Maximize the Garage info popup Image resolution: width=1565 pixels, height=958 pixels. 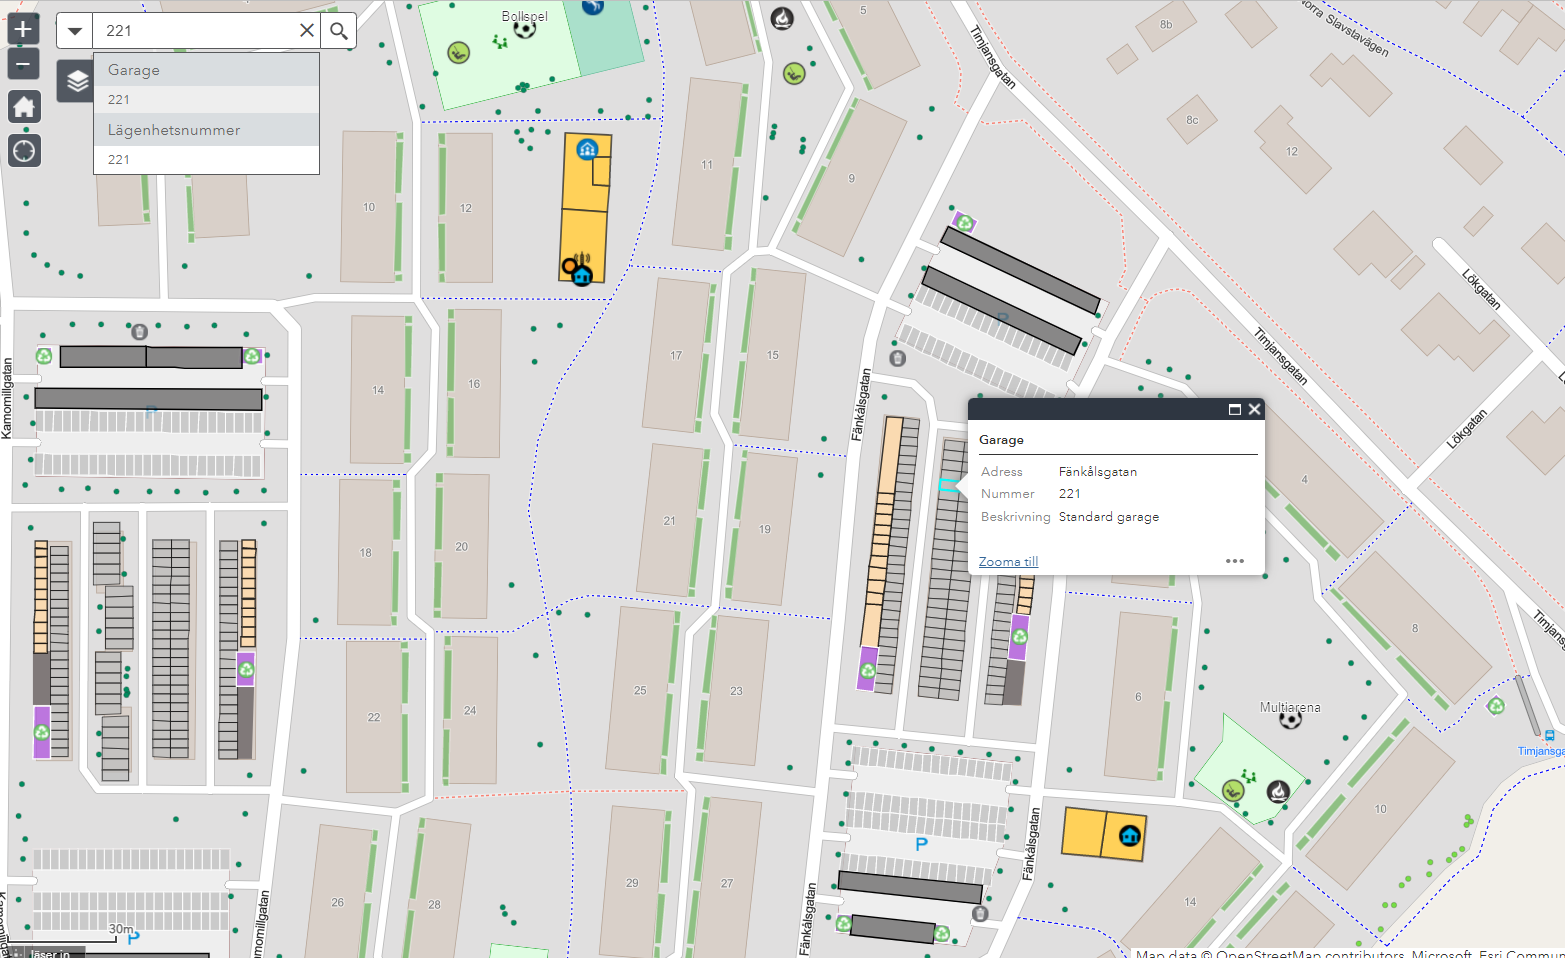pyautogui.click(x=1234, y=409)
